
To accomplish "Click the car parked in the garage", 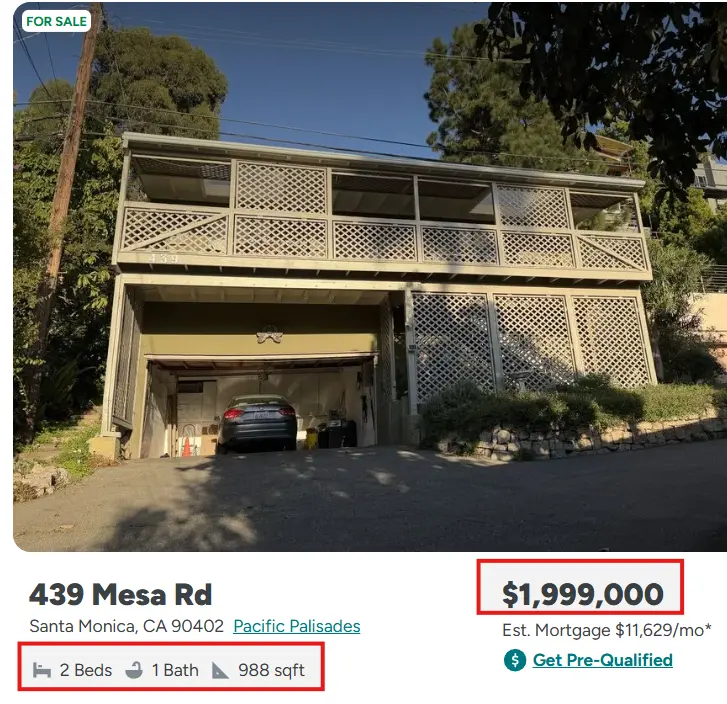I will pos(257,422).
